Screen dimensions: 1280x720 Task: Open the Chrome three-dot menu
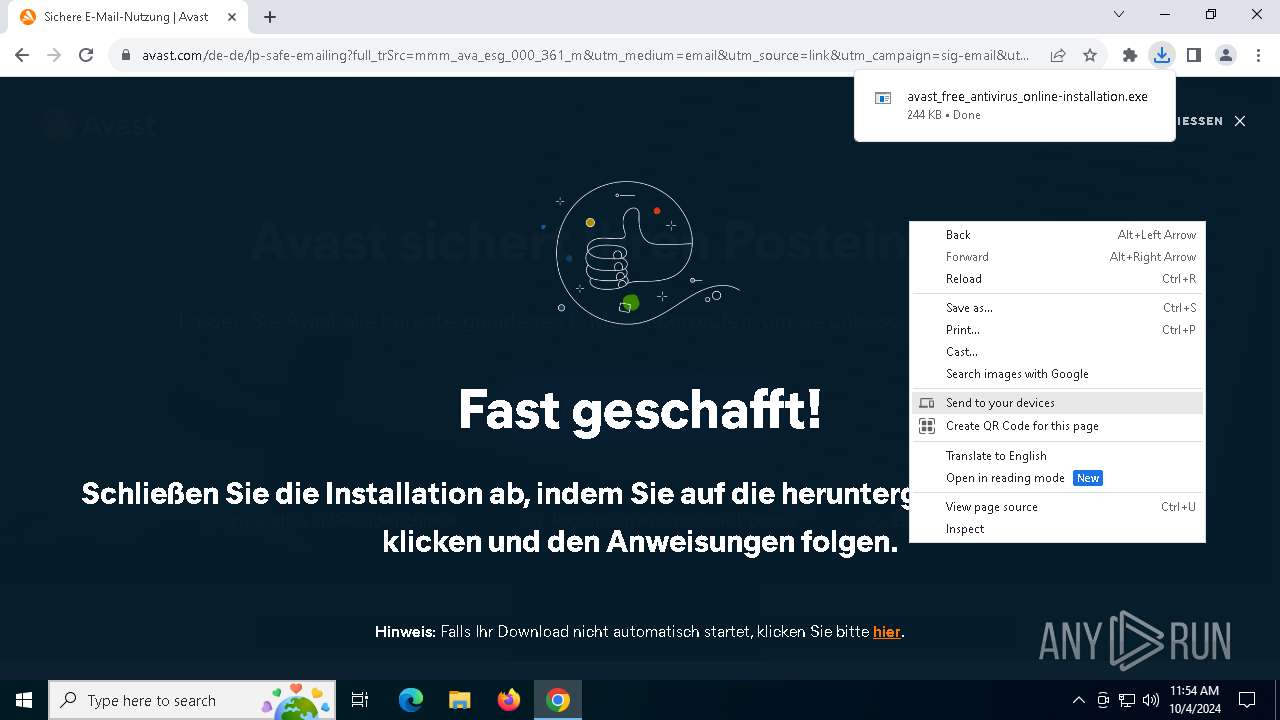click(1257, 56)
